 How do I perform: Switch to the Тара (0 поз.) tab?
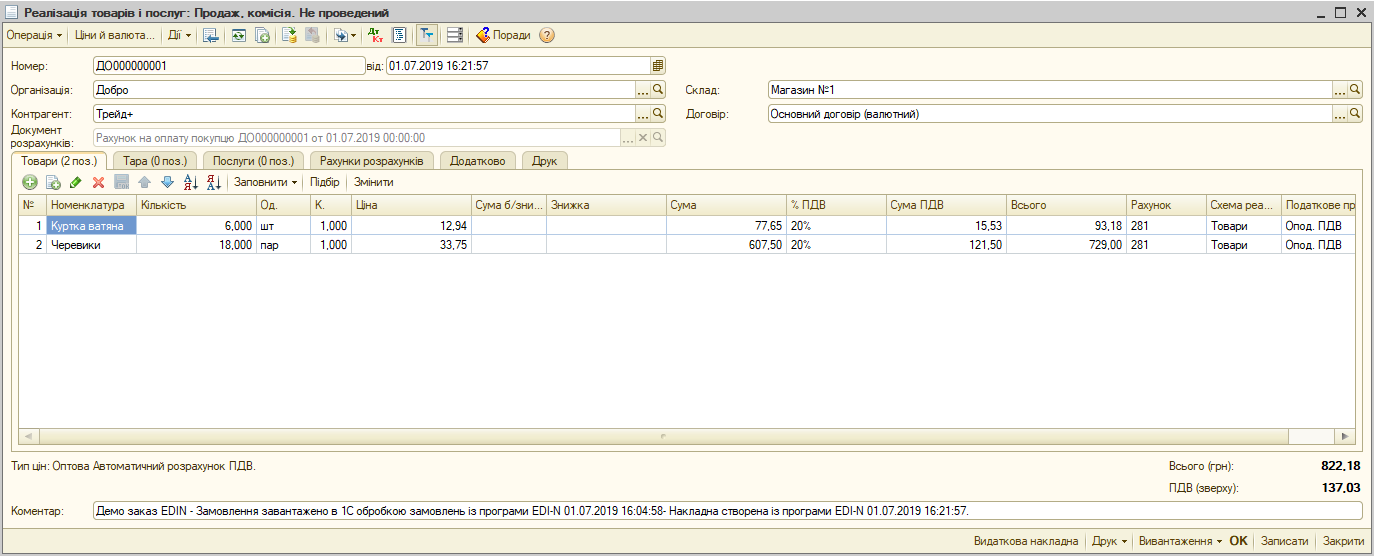click(155, 160)
